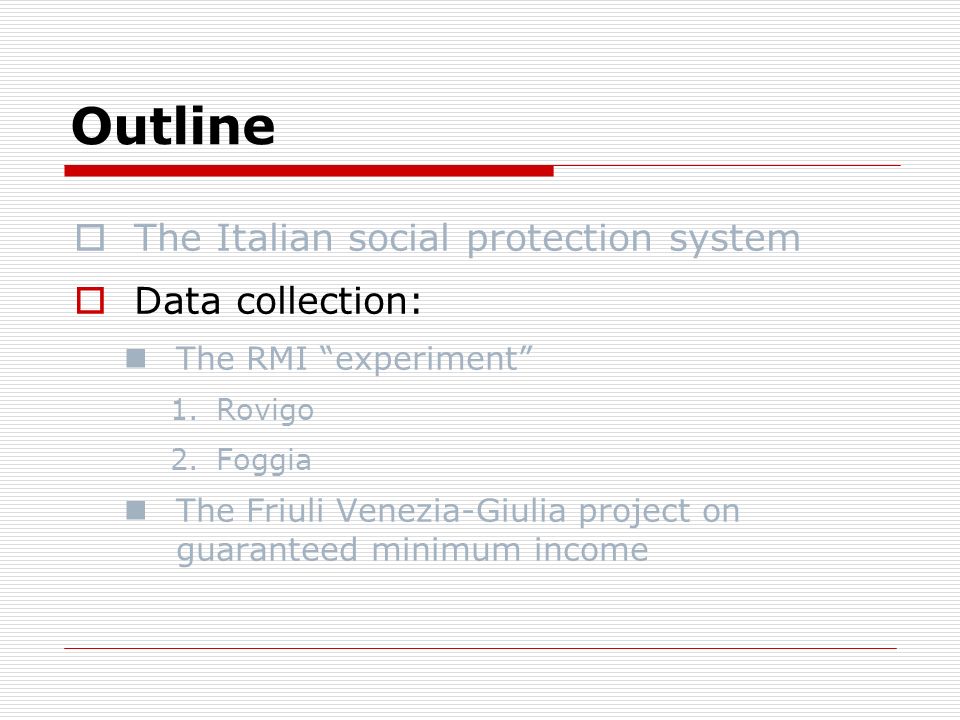Click "The RMI experiment" sub-bullet text

354,359
